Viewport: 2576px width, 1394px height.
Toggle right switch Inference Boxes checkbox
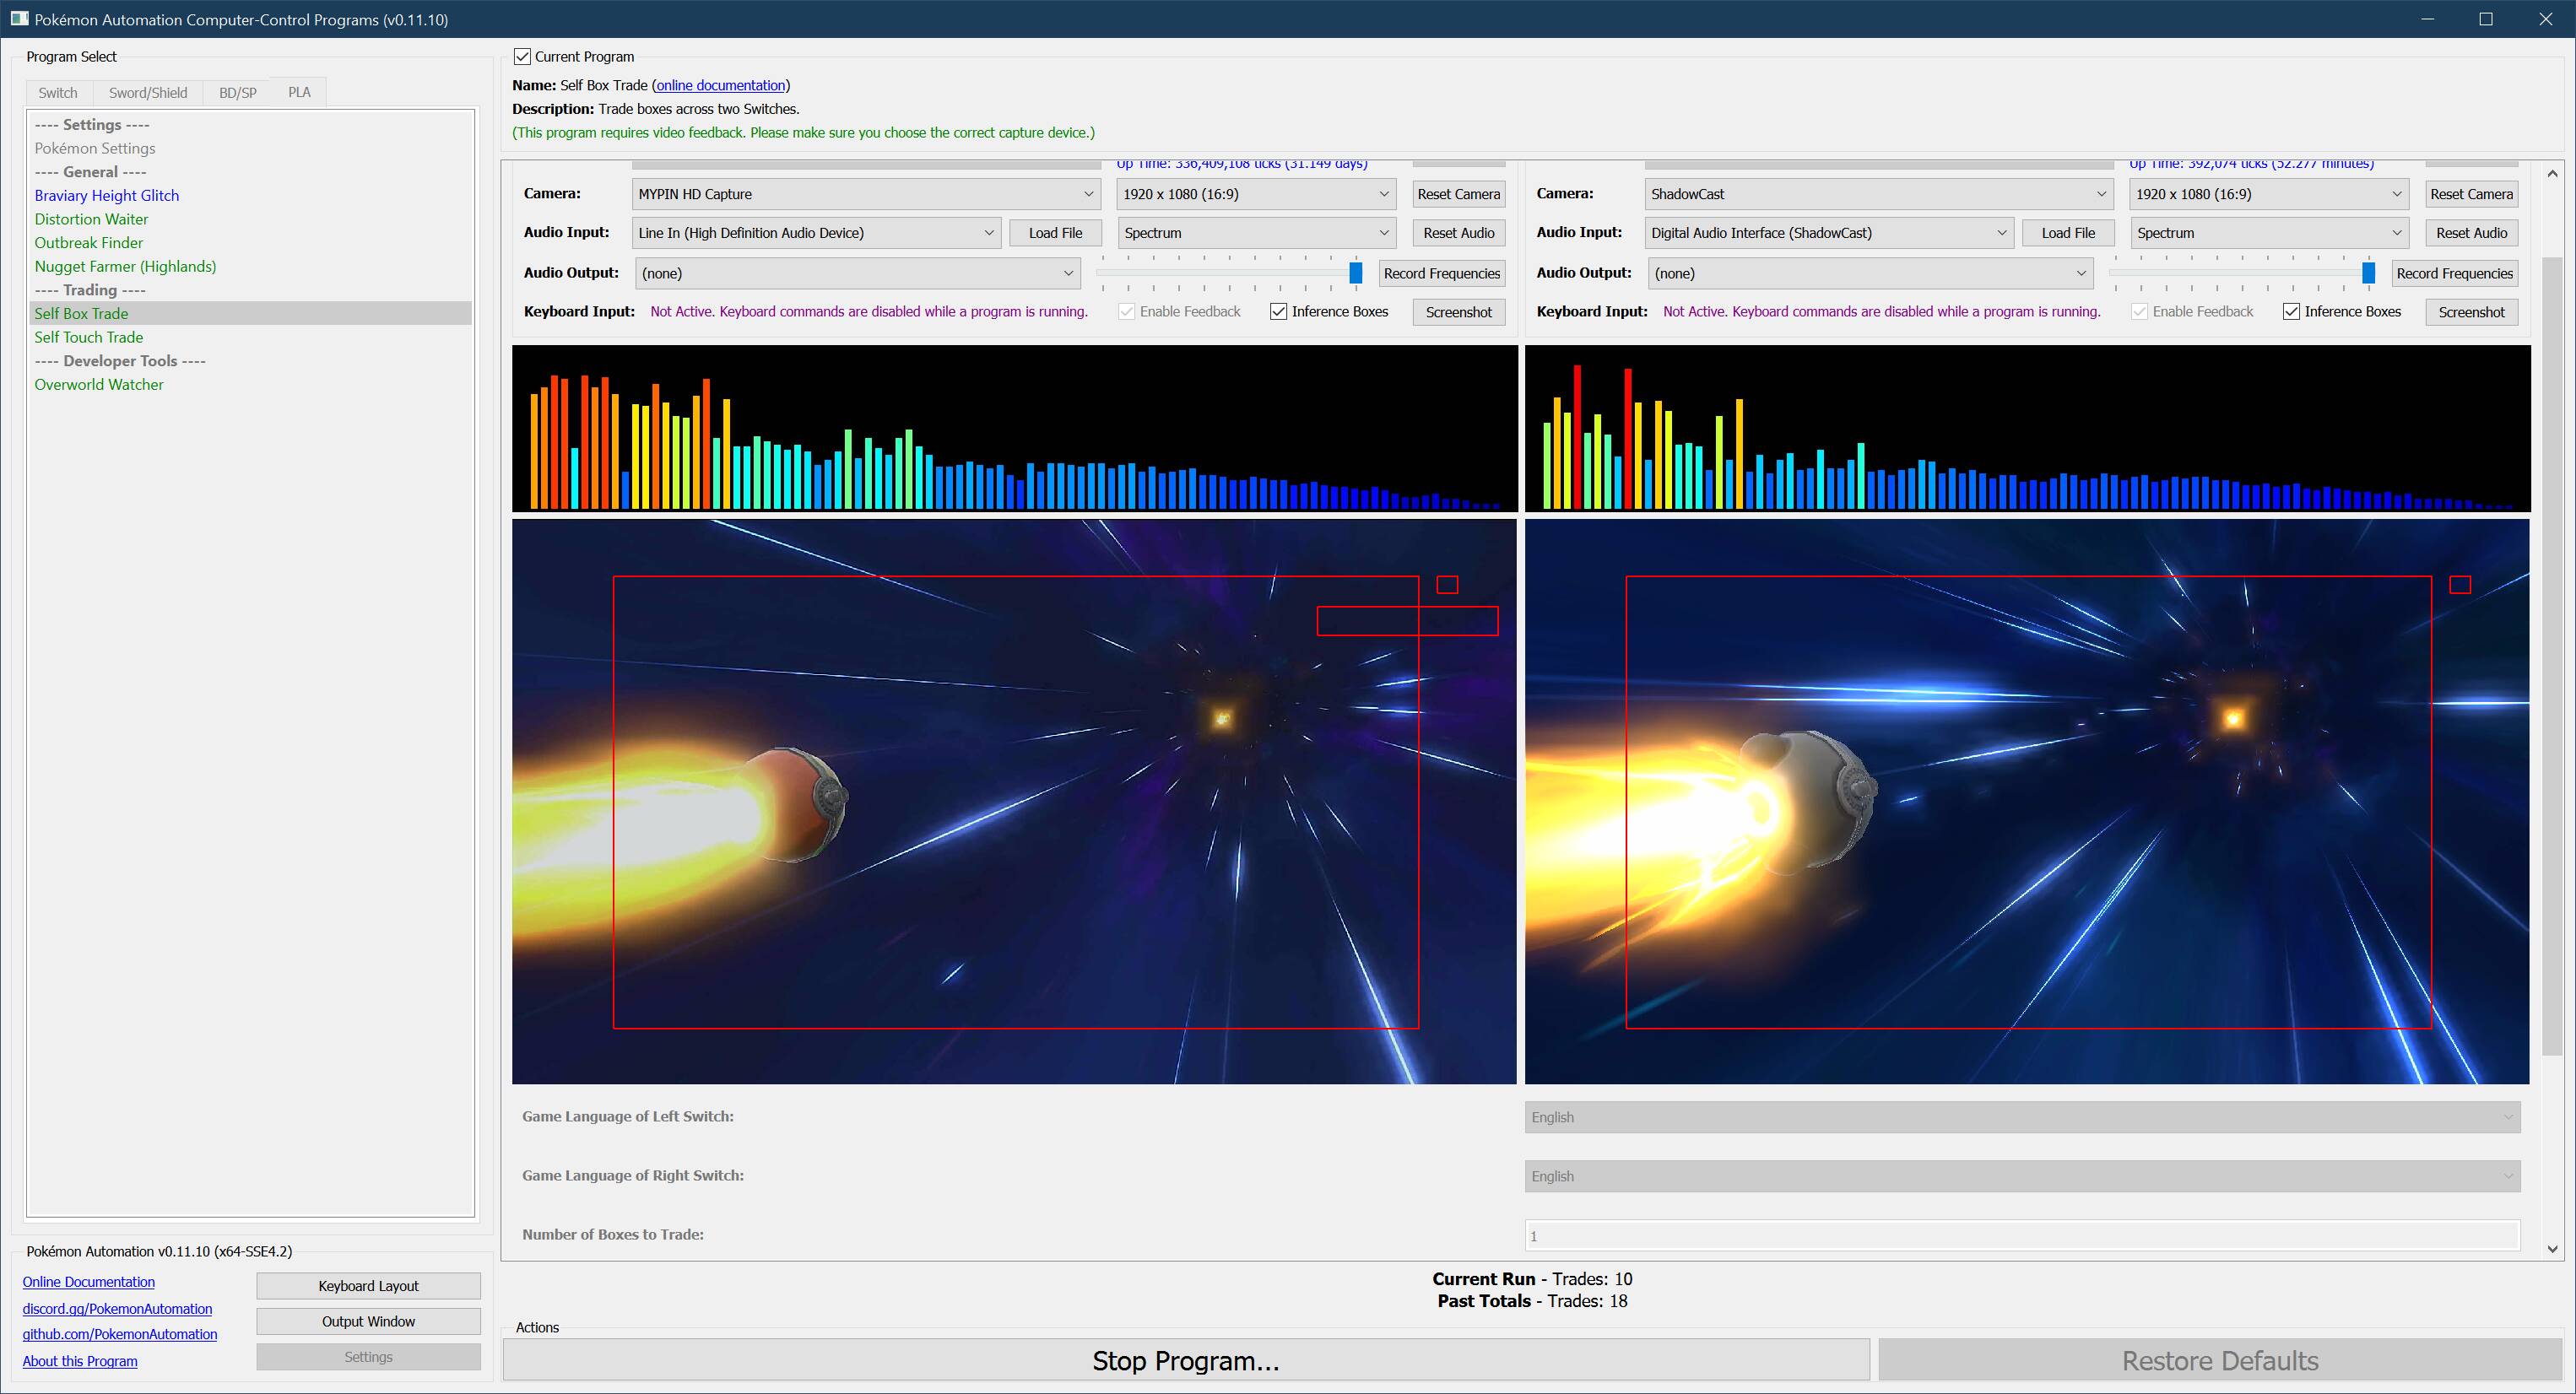point(2291,312)
